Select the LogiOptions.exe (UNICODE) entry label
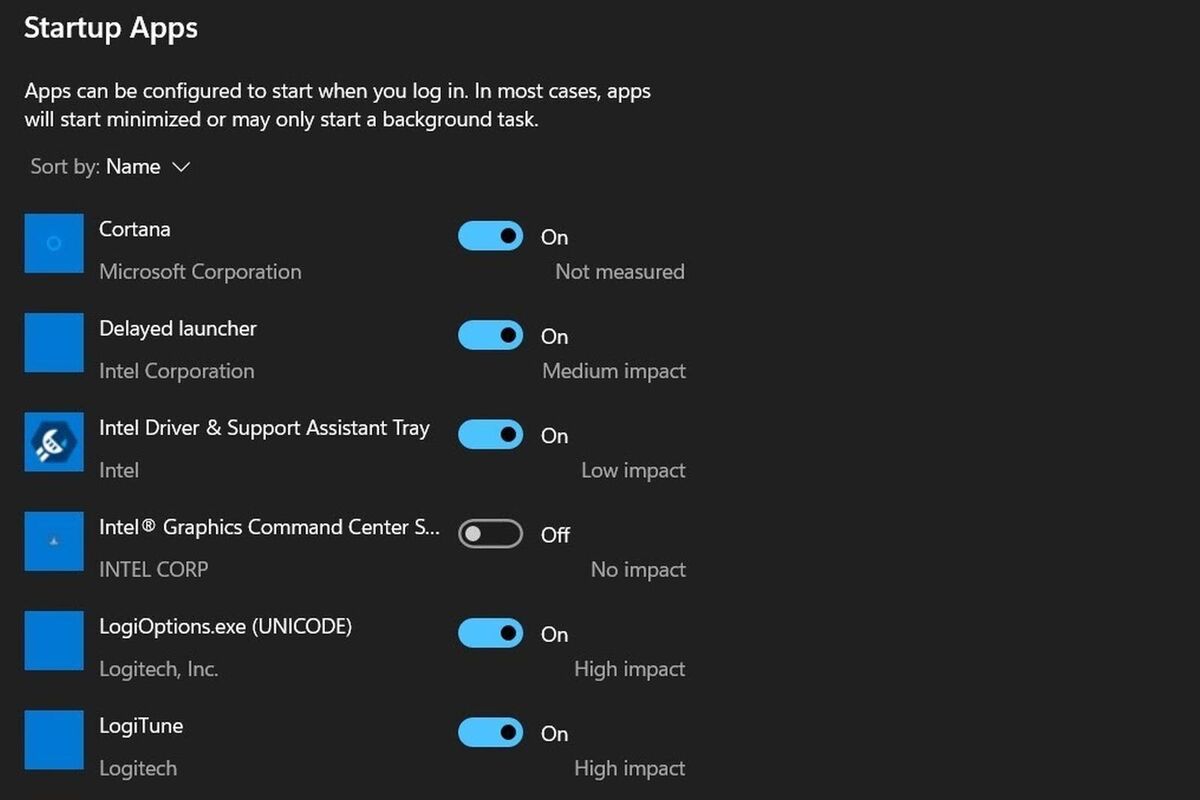The width and height of the screenshot is (1200, 800). point(225,627)
